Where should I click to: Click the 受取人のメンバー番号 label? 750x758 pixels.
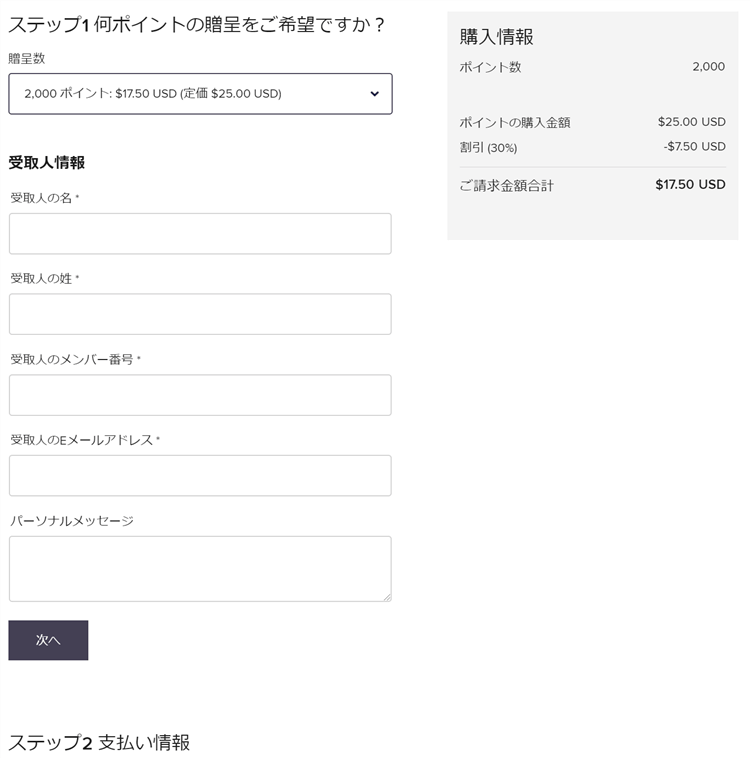coord(72,359)
